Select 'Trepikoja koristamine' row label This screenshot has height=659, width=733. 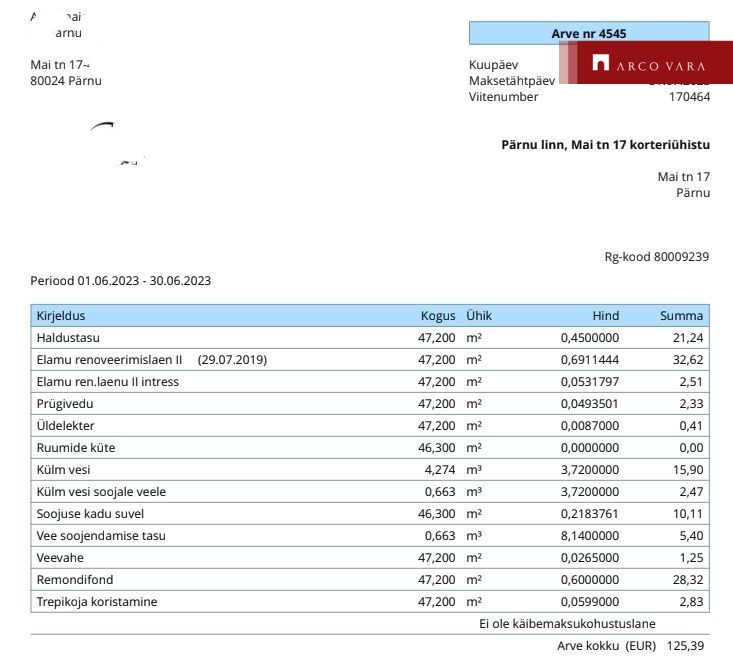tap(97, 602)
